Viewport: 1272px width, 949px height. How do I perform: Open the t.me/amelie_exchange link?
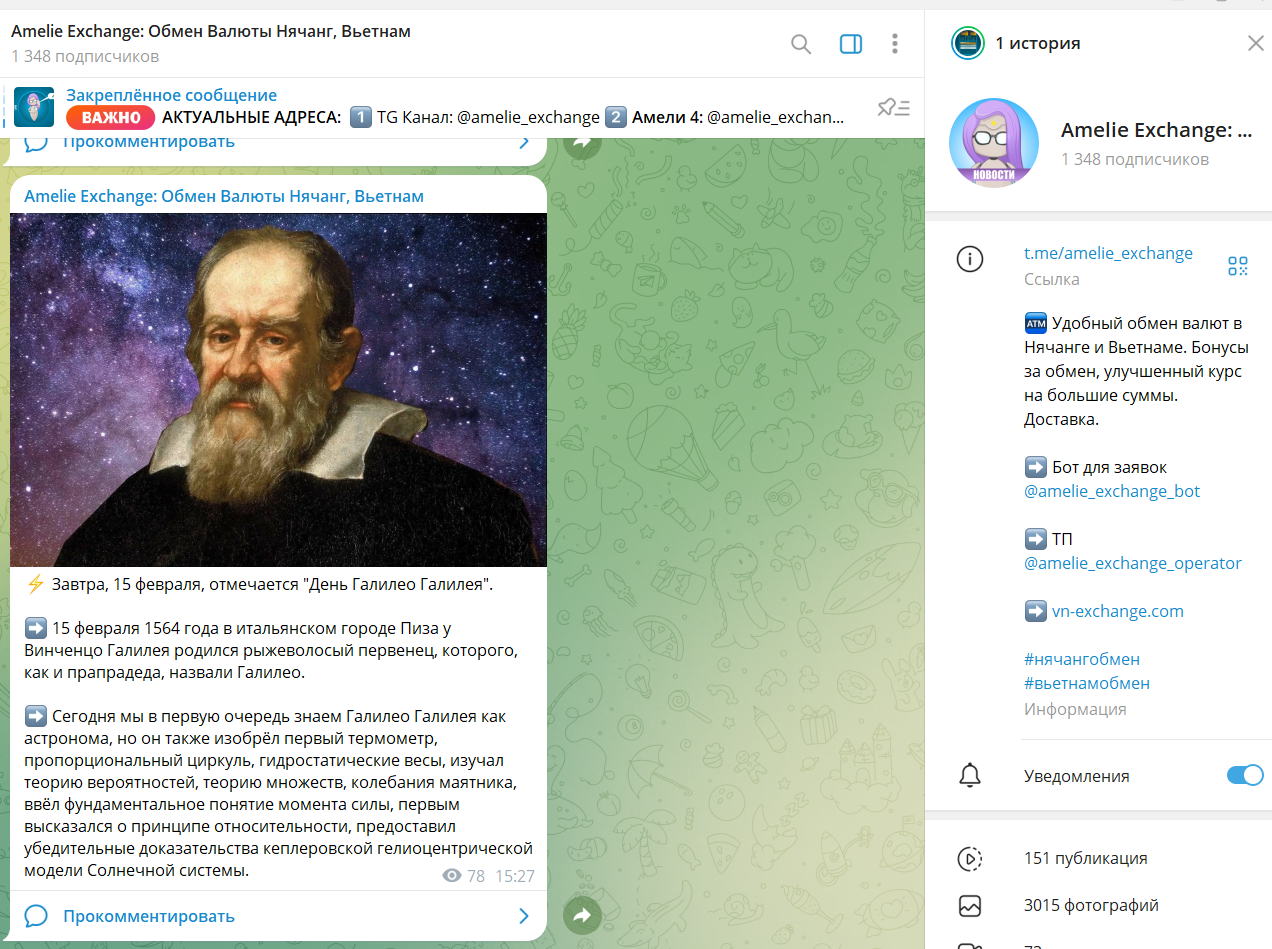point(1108,253)
